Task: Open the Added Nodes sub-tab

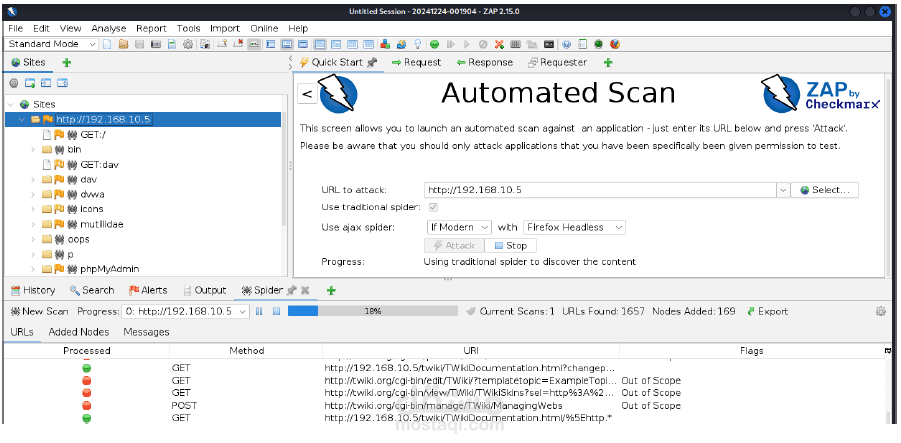Action: point(79,332)
